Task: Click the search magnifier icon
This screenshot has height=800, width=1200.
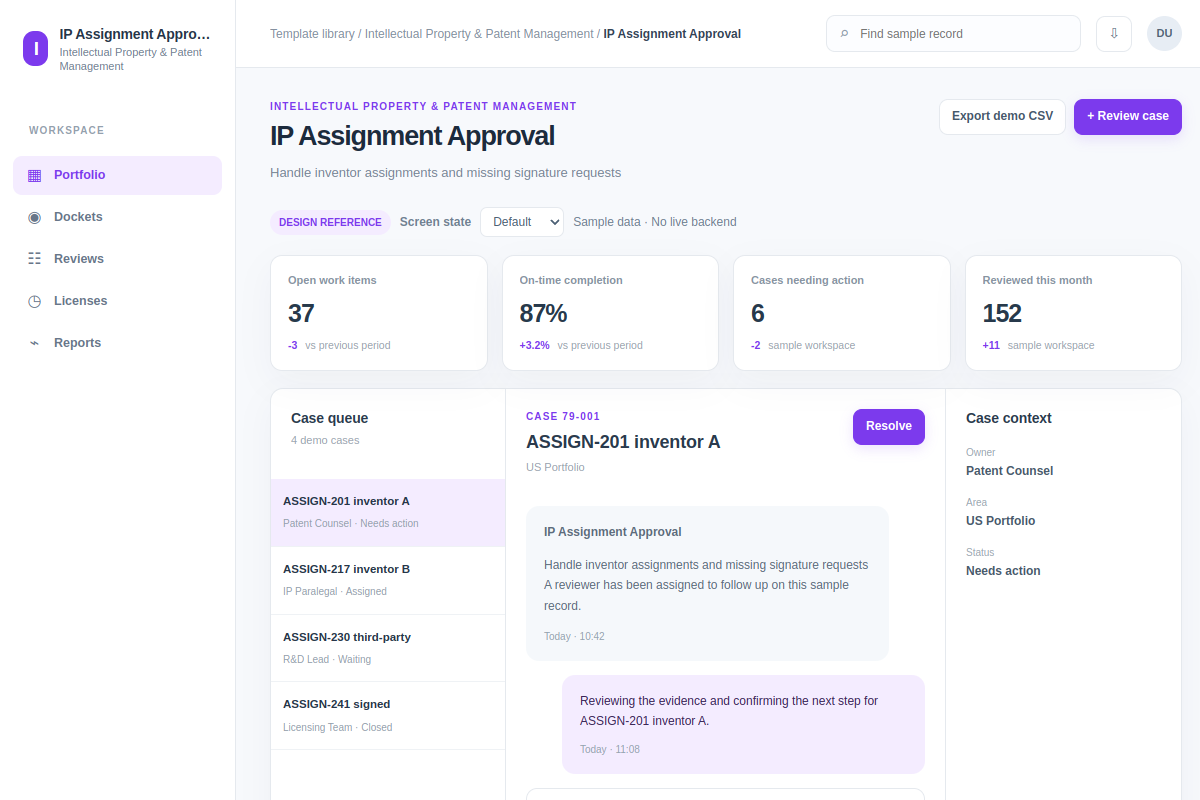Action: [x=845, y=34]
